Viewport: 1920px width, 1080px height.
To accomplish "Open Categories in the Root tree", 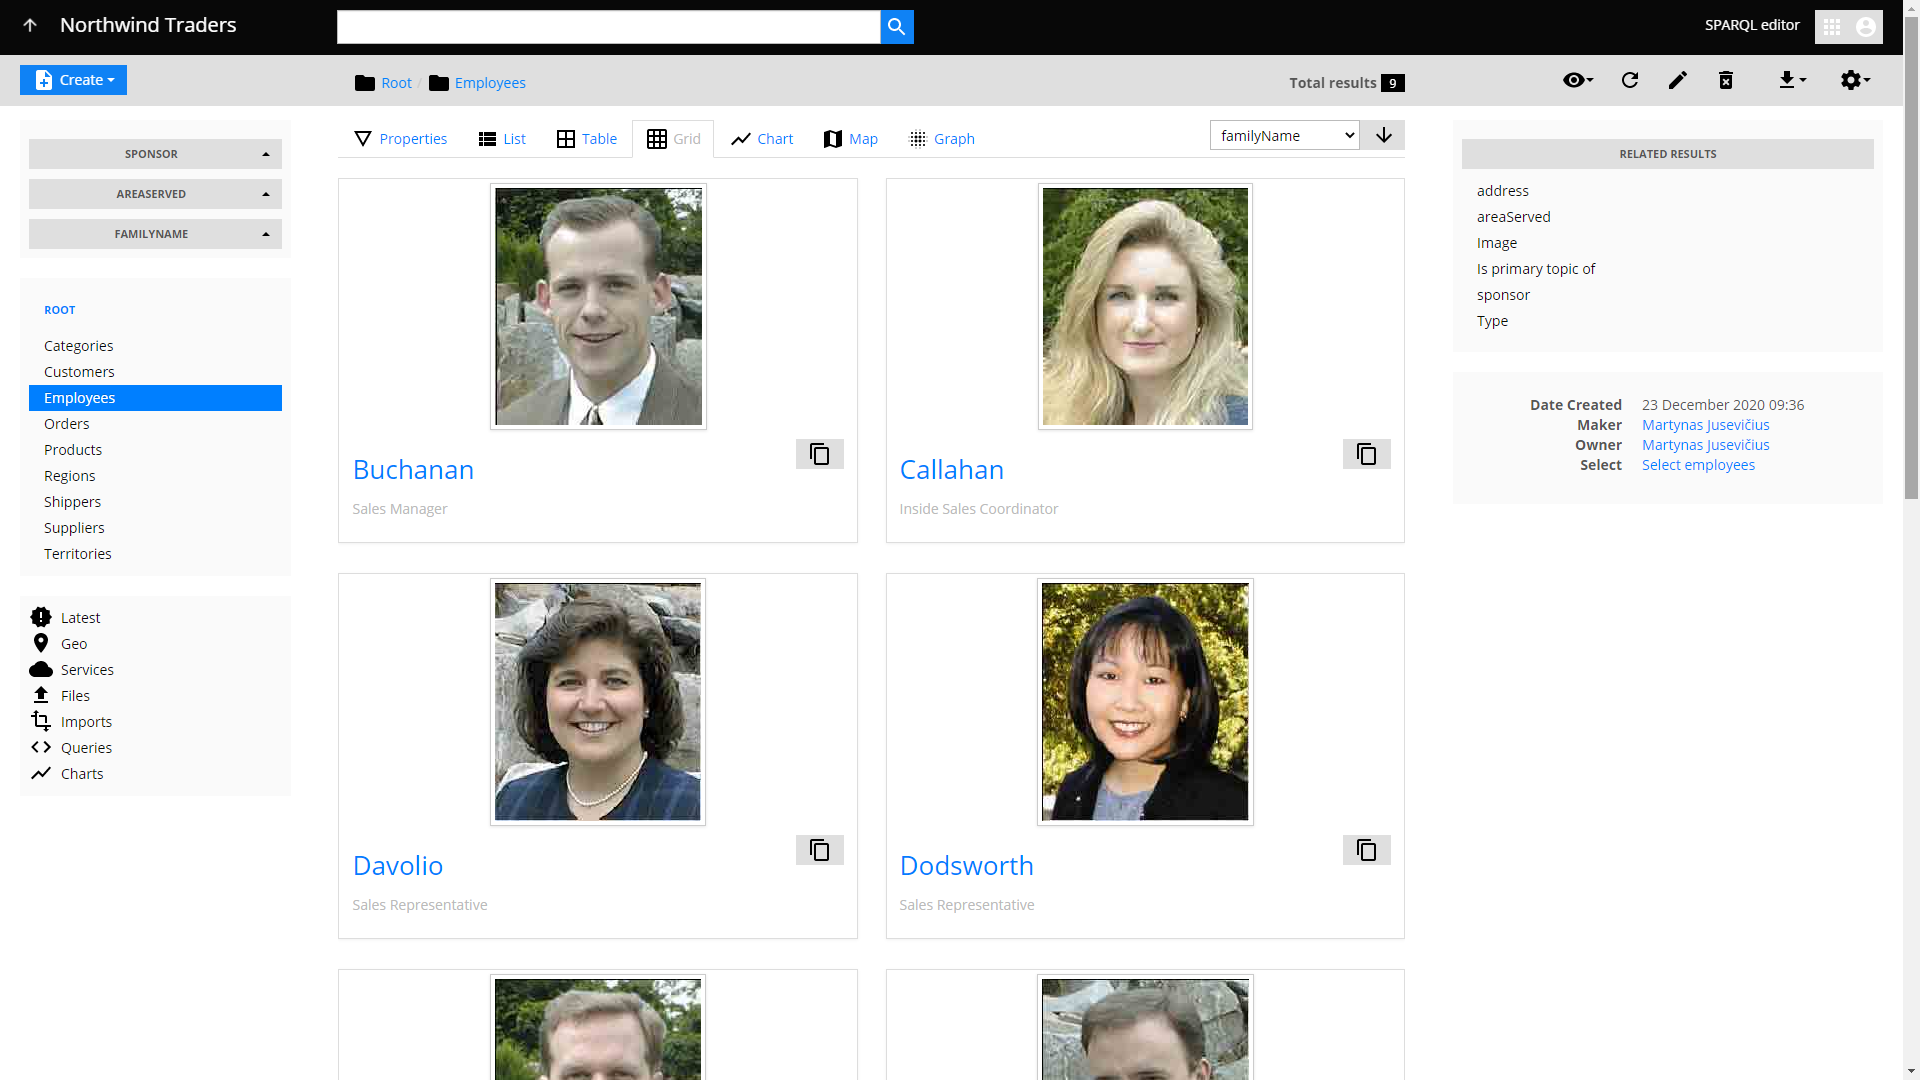I will point(78,346).
